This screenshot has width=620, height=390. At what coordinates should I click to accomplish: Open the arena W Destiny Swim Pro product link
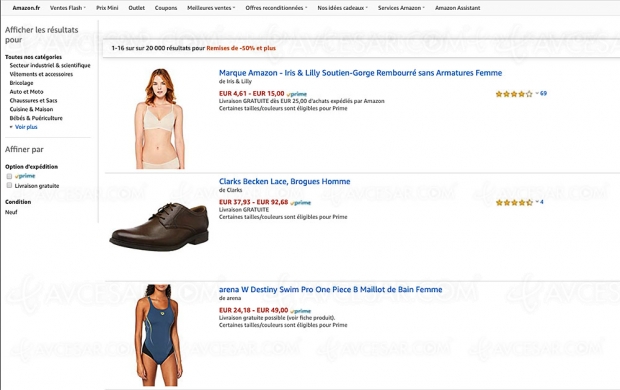click(331, 290)
